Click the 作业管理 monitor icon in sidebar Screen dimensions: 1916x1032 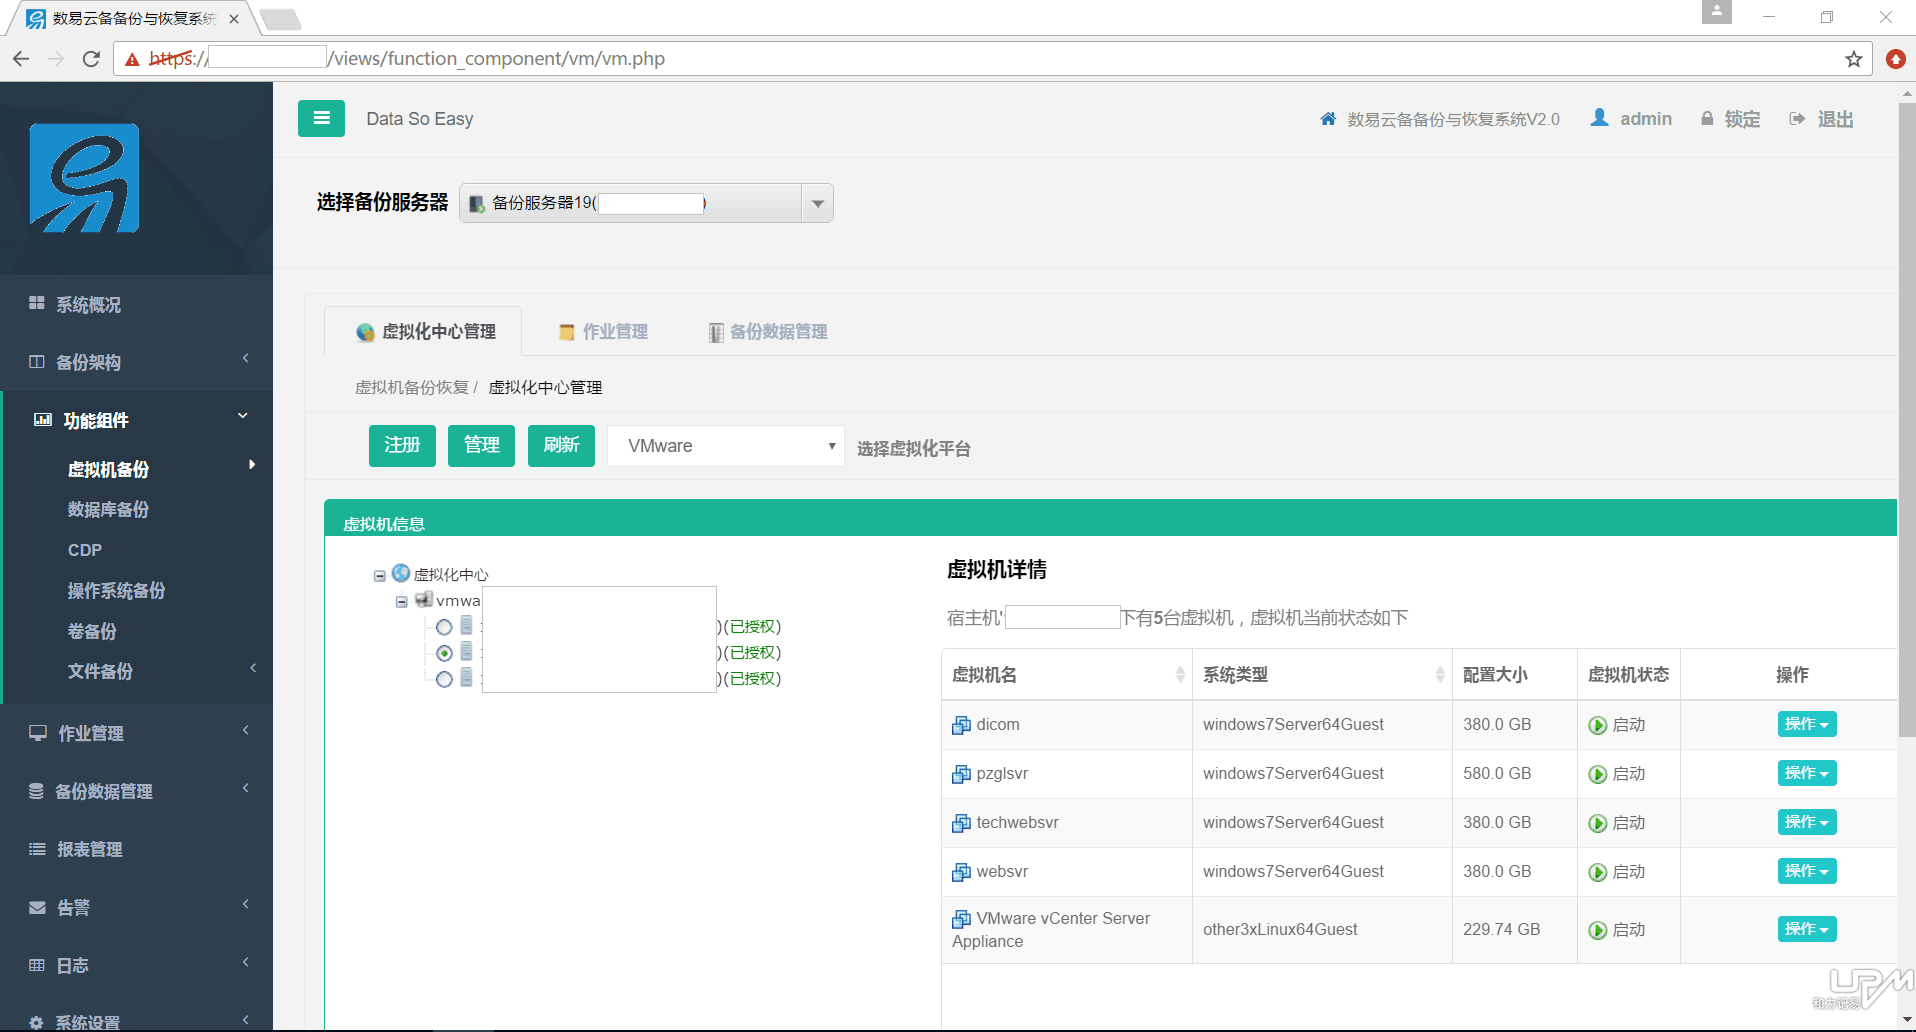38,732
